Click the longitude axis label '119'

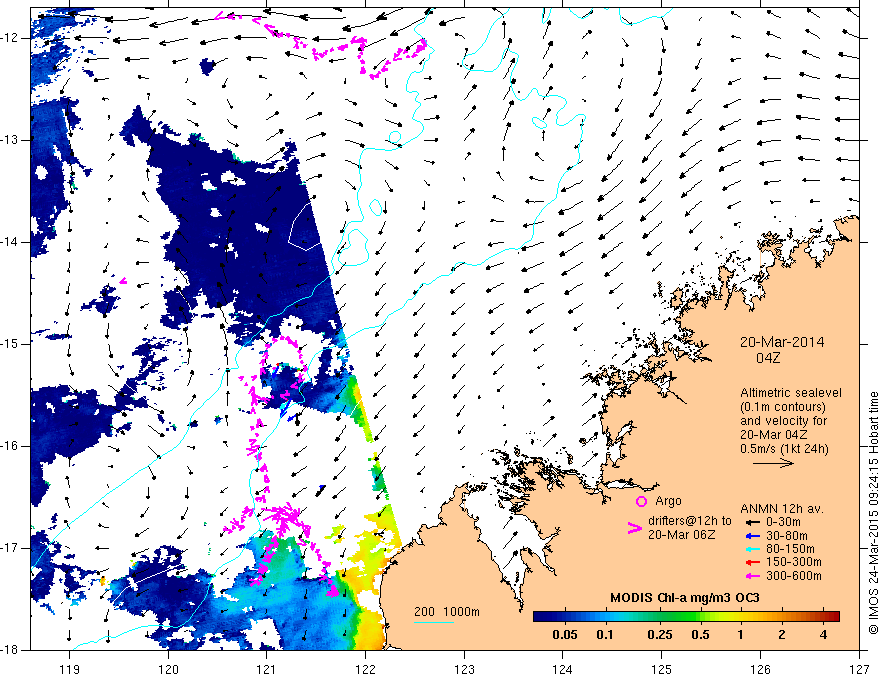coord(70,669)
